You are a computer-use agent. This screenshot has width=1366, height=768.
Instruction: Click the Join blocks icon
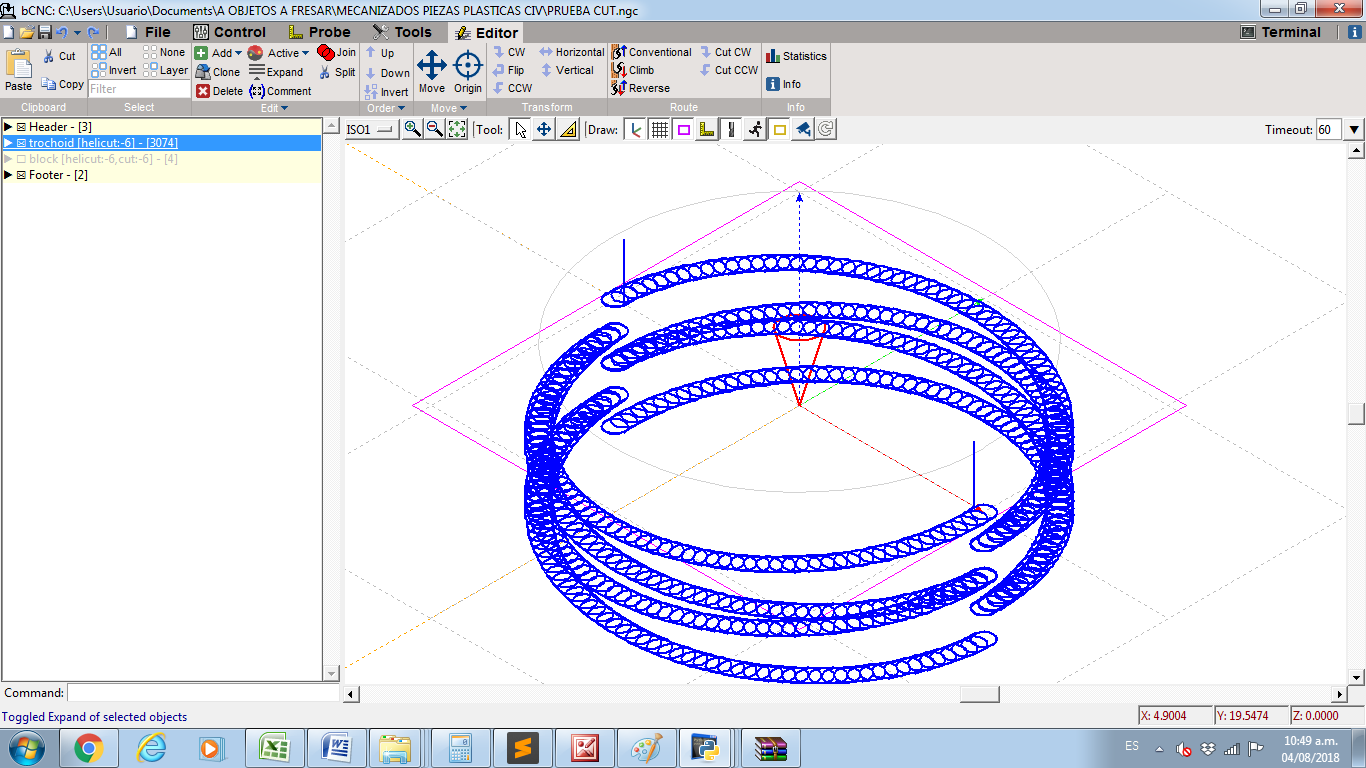pyautogui.click(x=326, y=52)
